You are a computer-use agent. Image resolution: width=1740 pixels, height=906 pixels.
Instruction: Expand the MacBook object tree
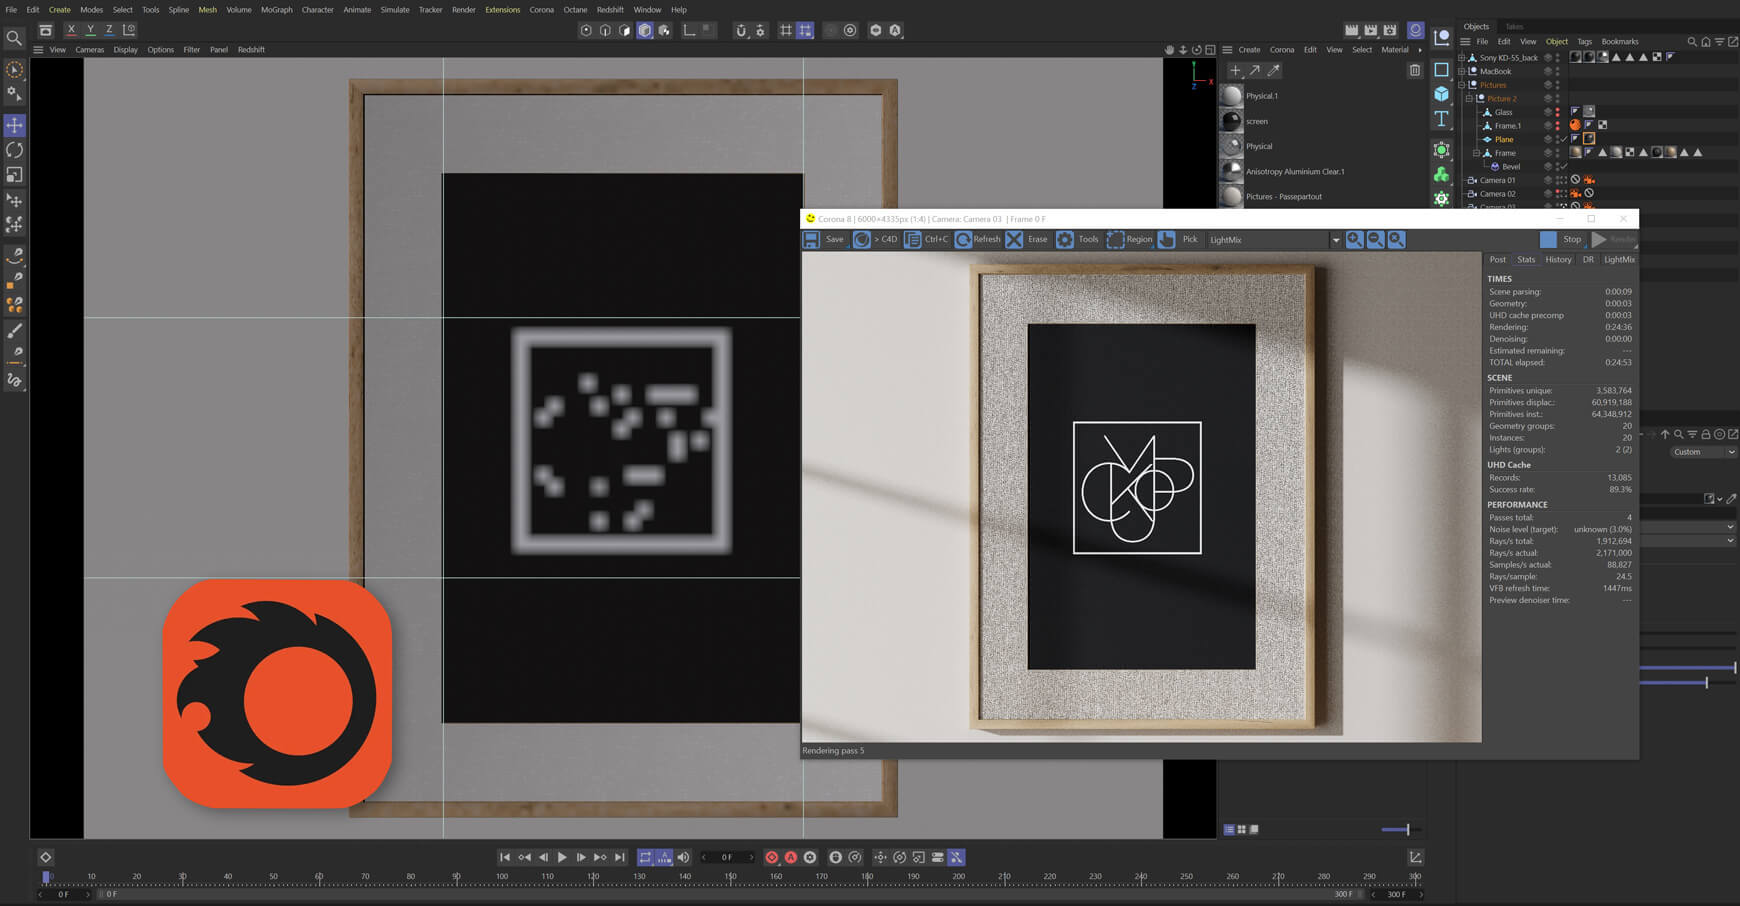click(1461, 71)
